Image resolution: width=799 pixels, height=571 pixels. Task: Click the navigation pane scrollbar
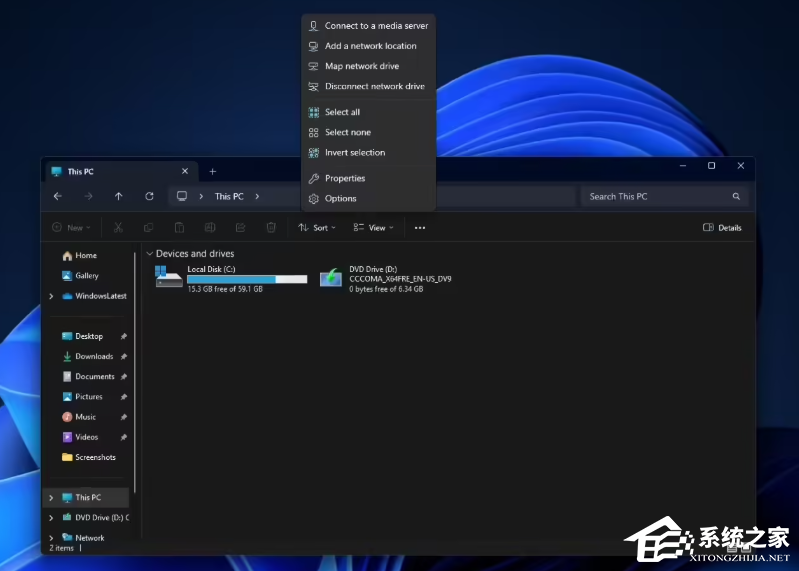tap(135, 372)
